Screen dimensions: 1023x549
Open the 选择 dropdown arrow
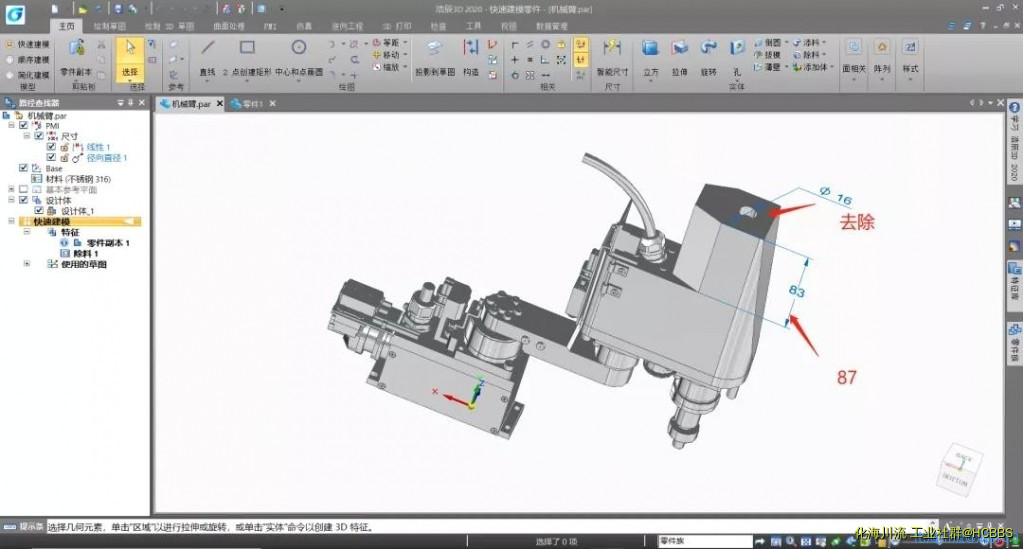click(130, 81)
